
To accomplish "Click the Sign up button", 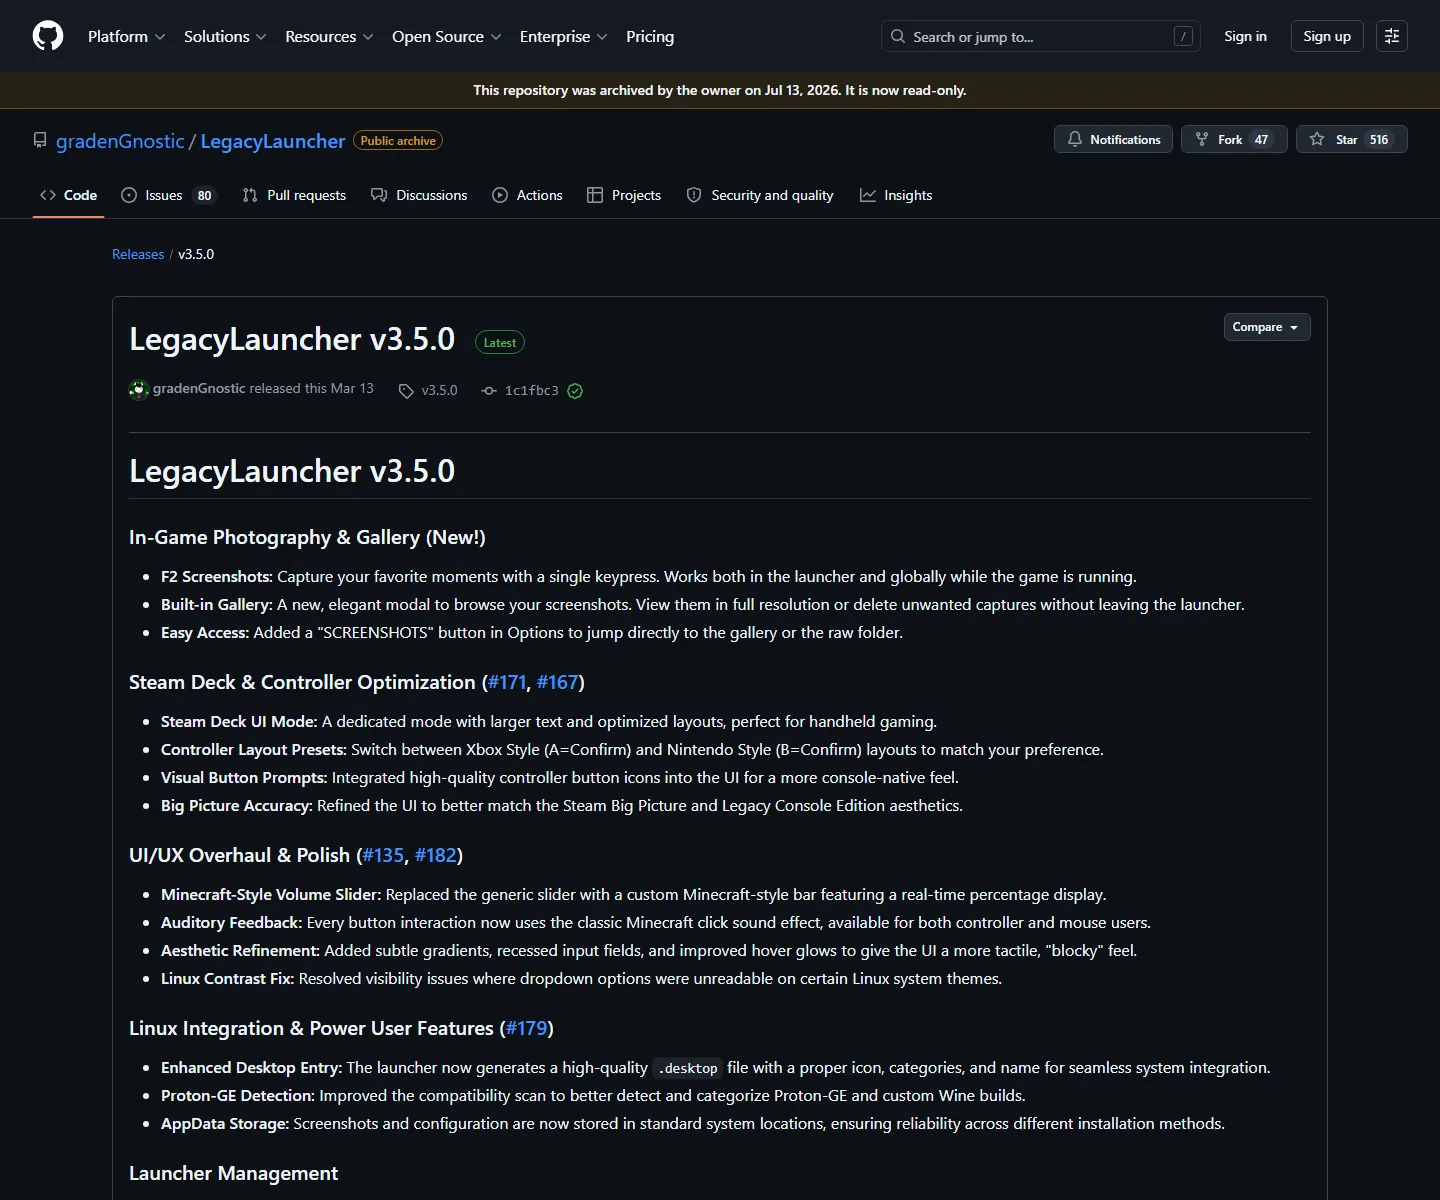I will click(1327, 36).
